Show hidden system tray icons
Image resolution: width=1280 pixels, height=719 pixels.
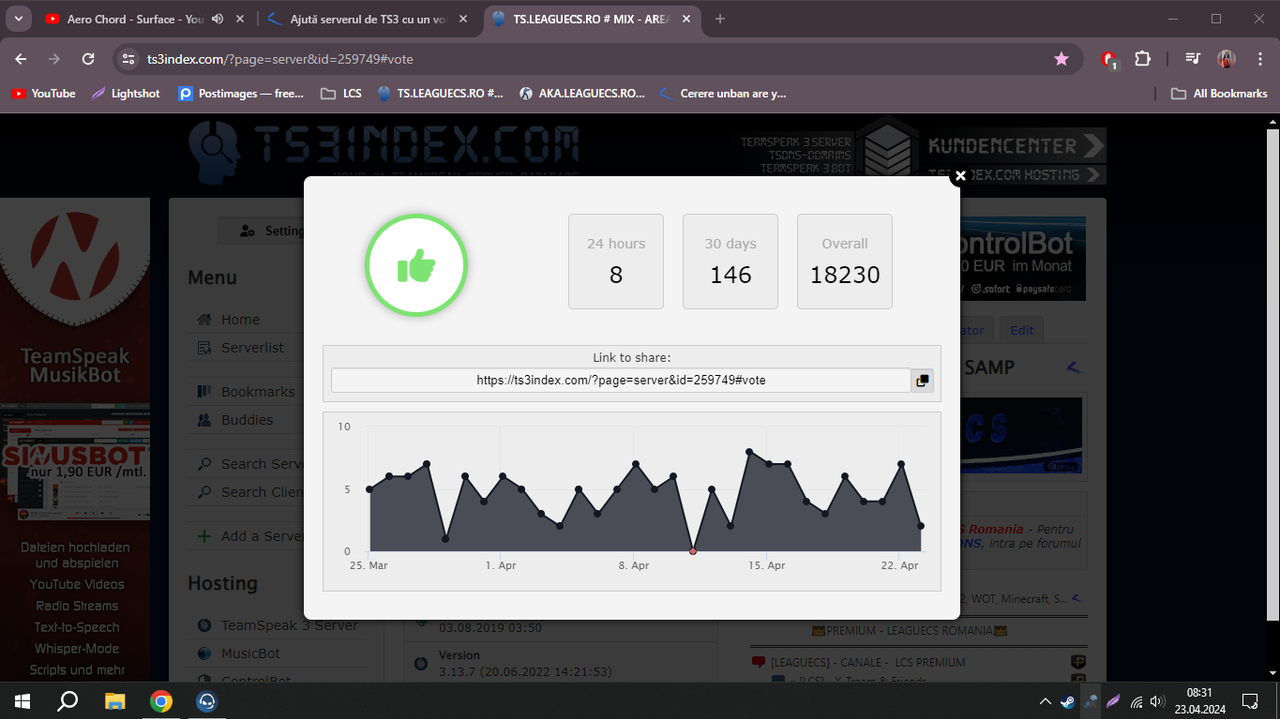point(1045,701)
